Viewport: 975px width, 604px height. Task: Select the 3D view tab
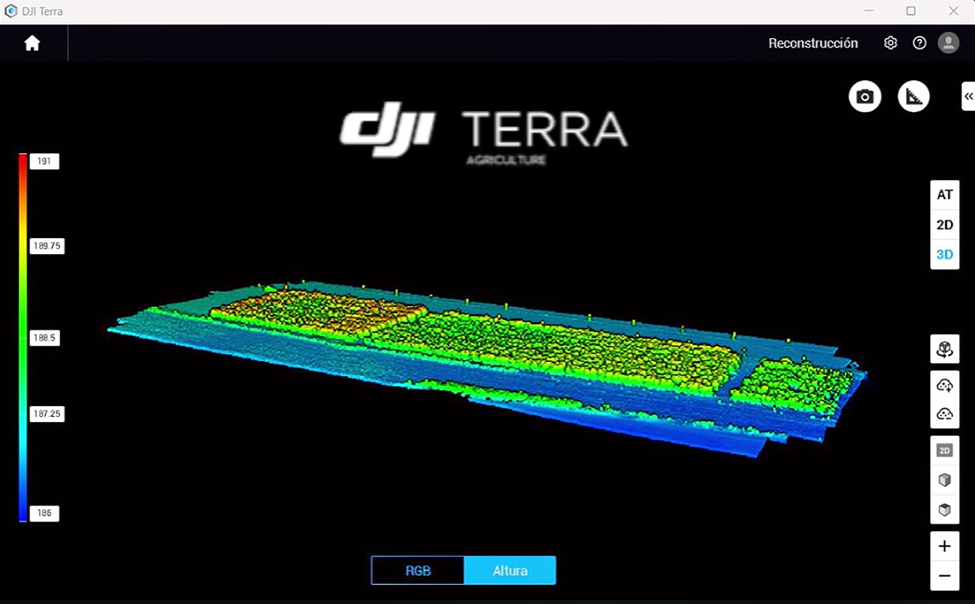944,255
